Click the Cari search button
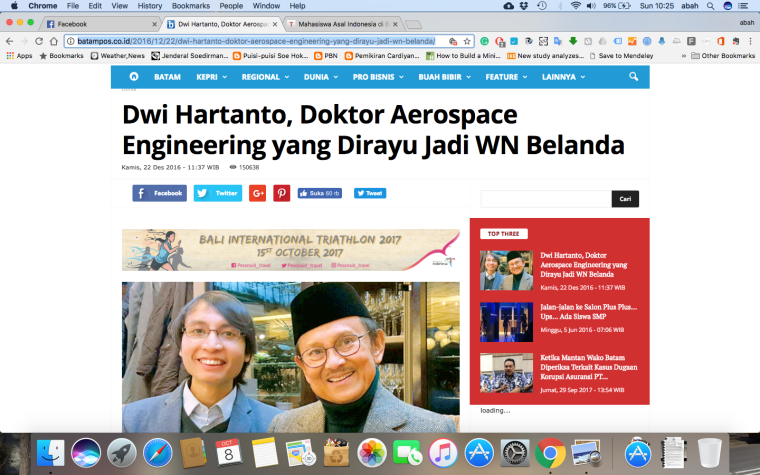Viewport: 760px width, 475px height. (625, 199)
